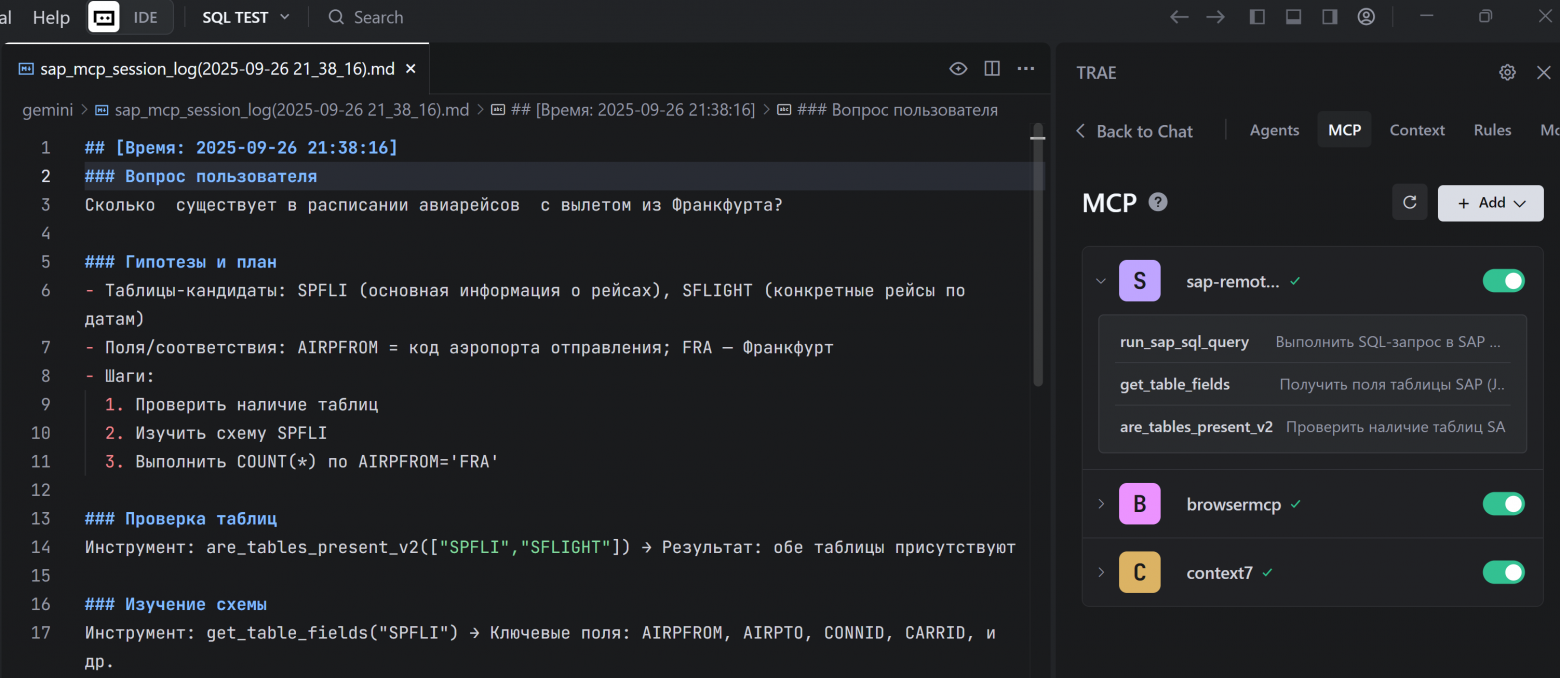This screenshot has width=1560, height=678.
Task: Open the Context tab in TRAE
Action: [1417, 130]
